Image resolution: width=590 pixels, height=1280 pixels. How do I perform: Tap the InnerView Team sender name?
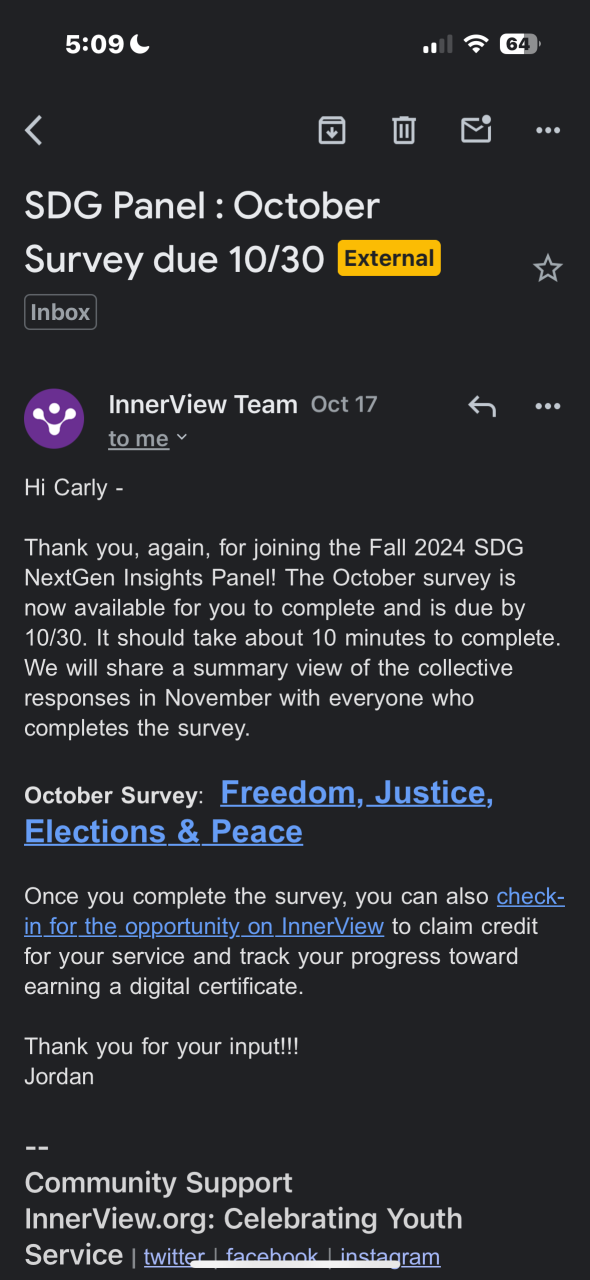point(203,404)
